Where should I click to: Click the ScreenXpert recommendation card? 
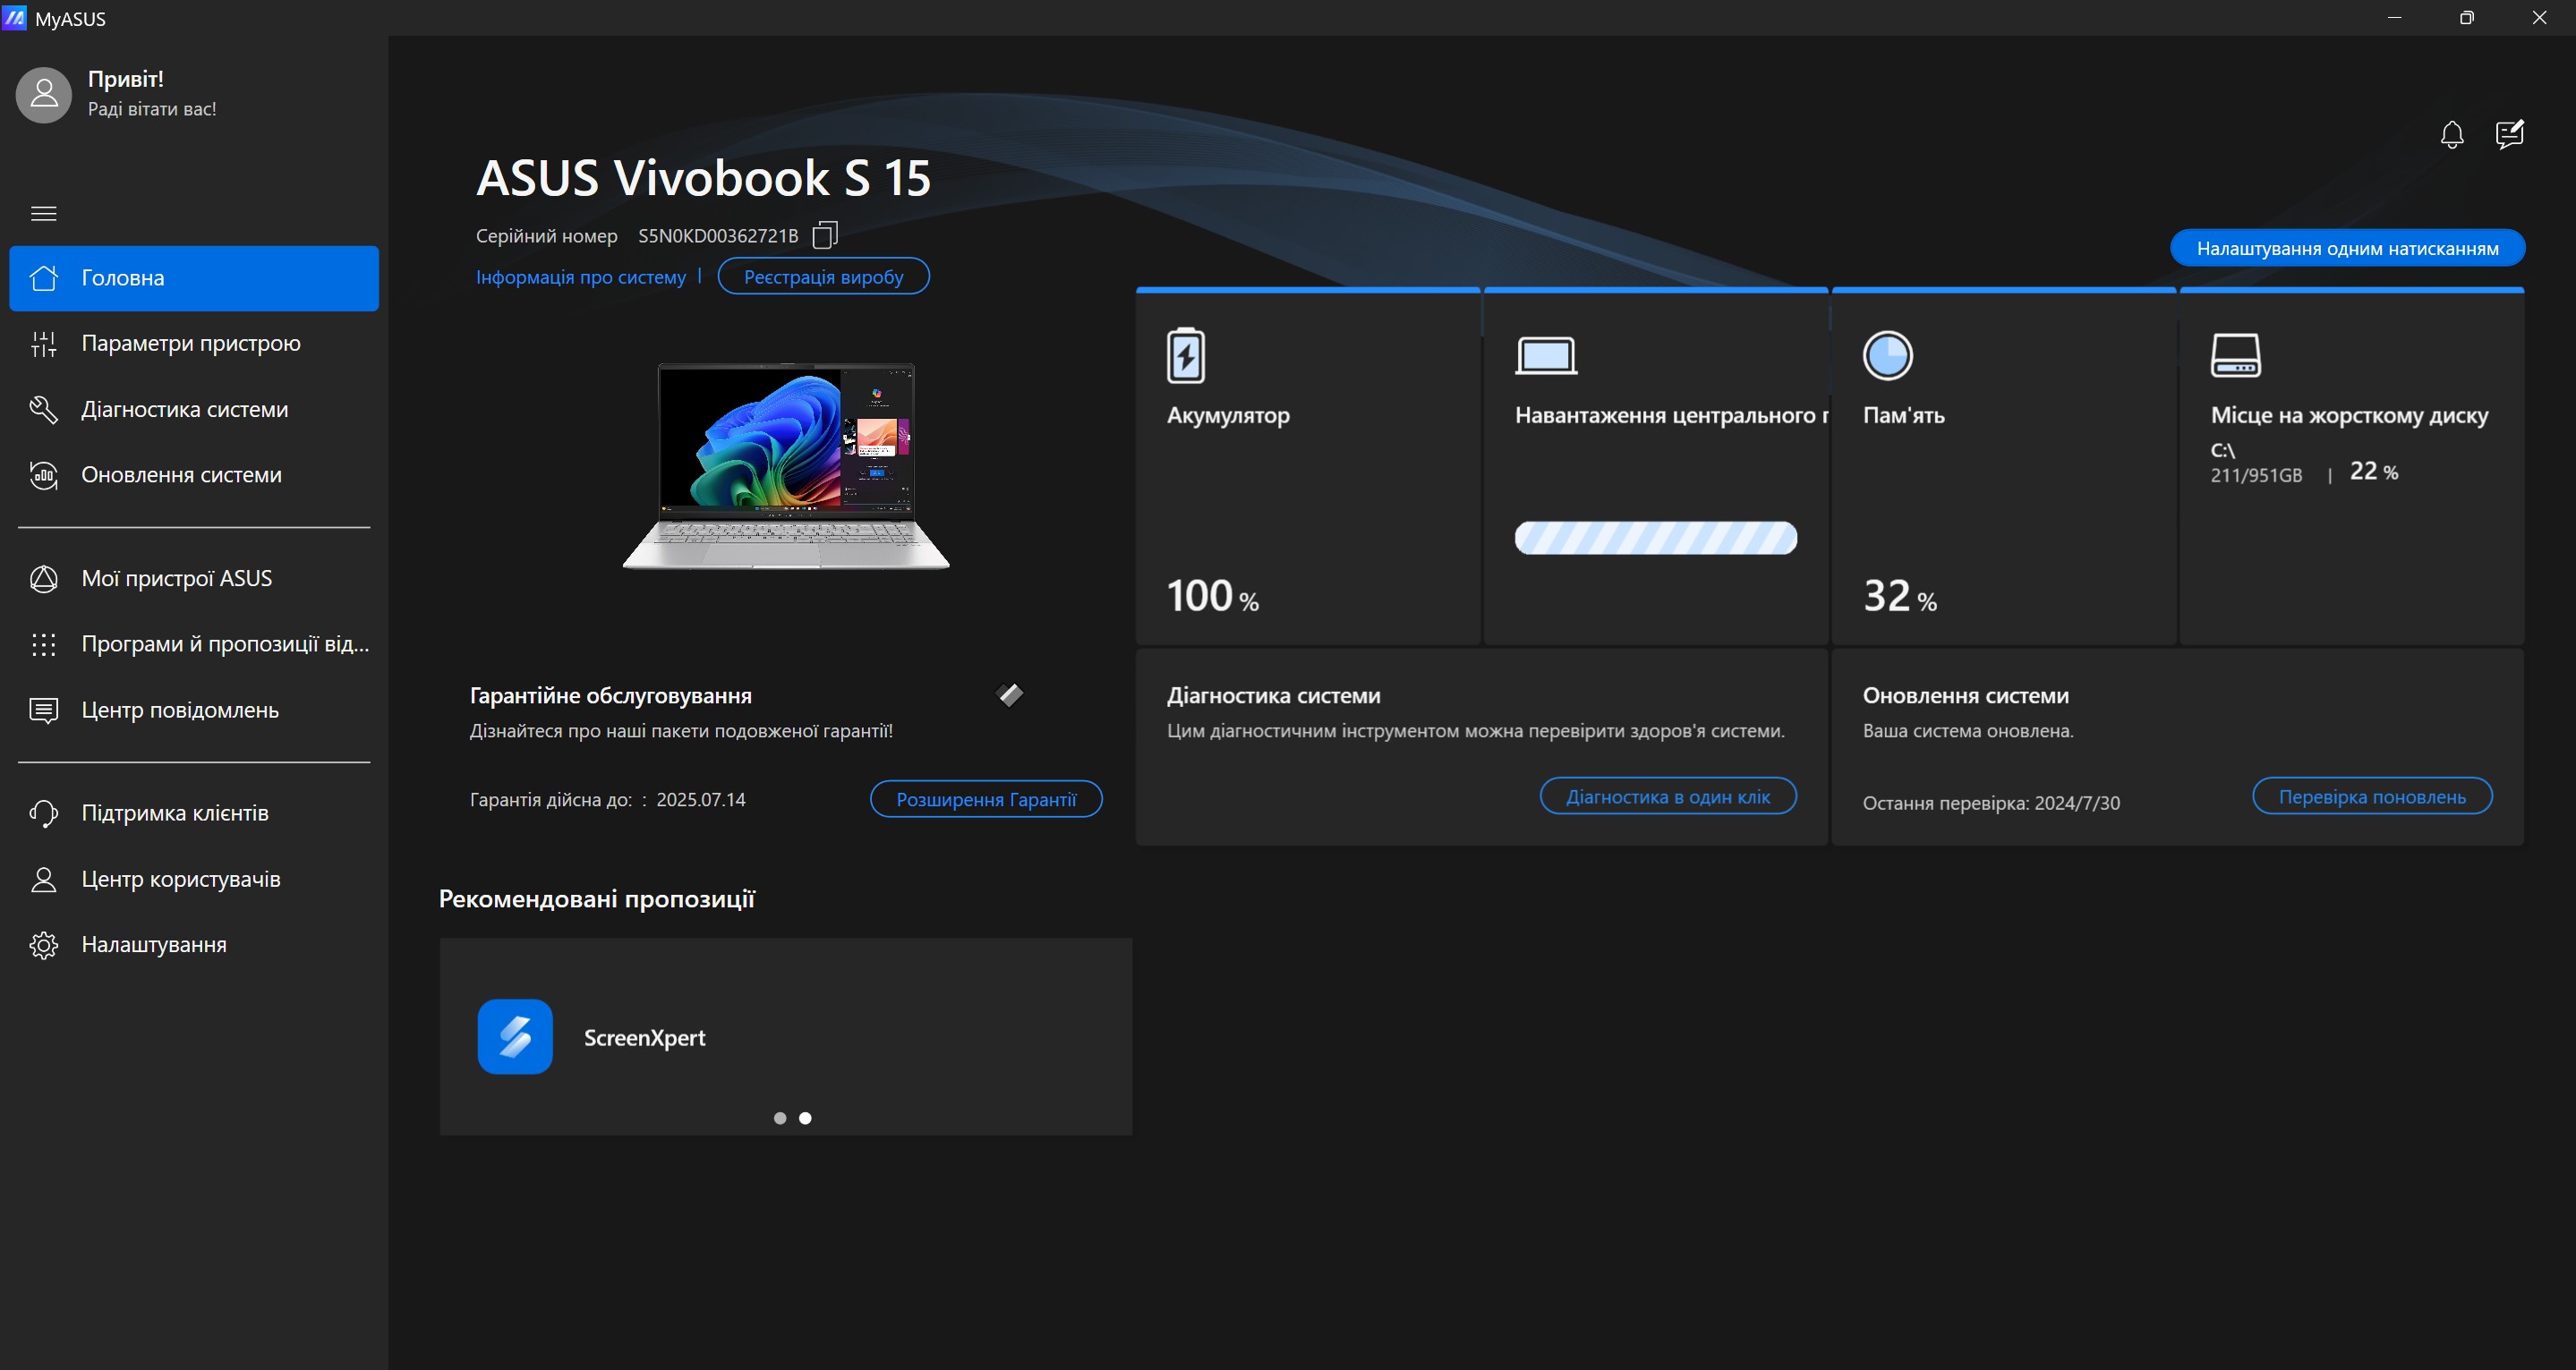786,1036
